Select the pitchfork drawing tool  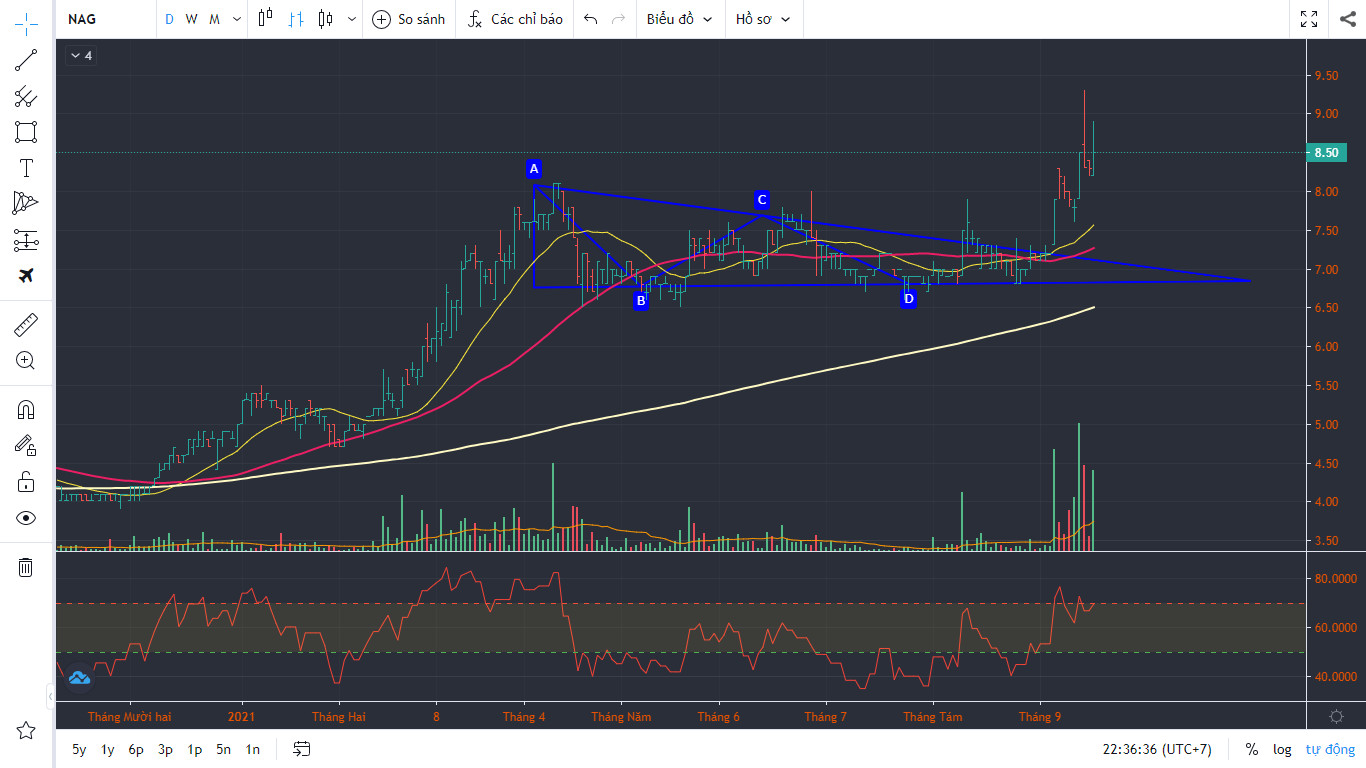click(26, 96)
